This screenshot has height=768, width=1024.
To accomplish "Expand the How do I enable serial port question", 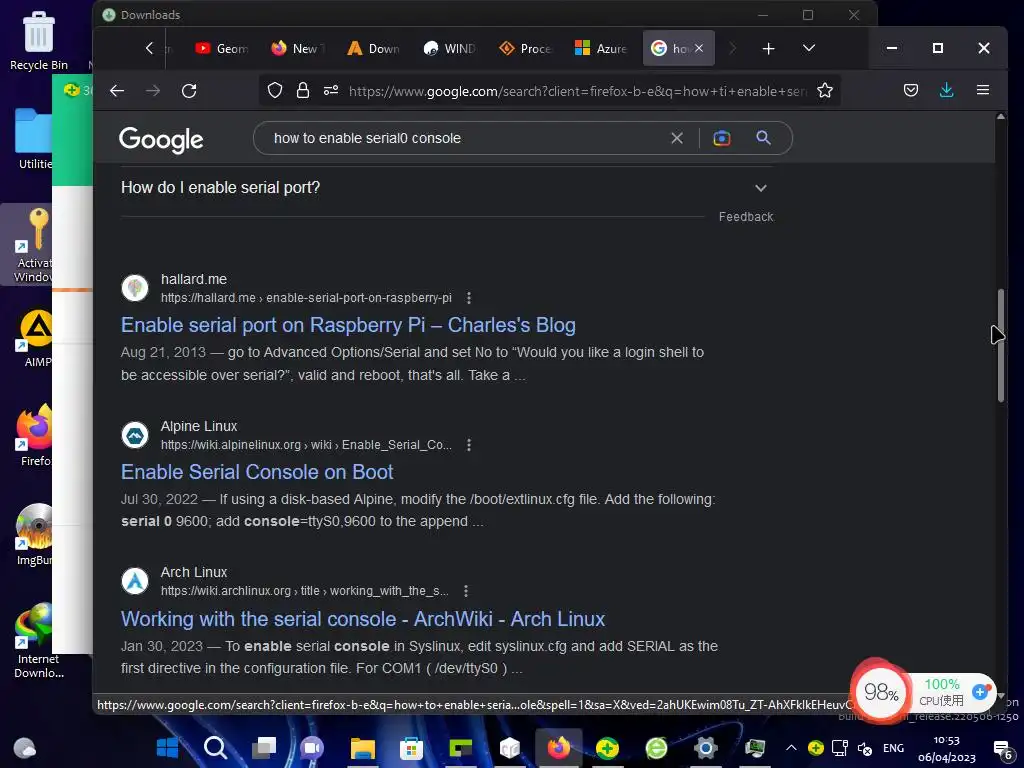I will [445, 188].
